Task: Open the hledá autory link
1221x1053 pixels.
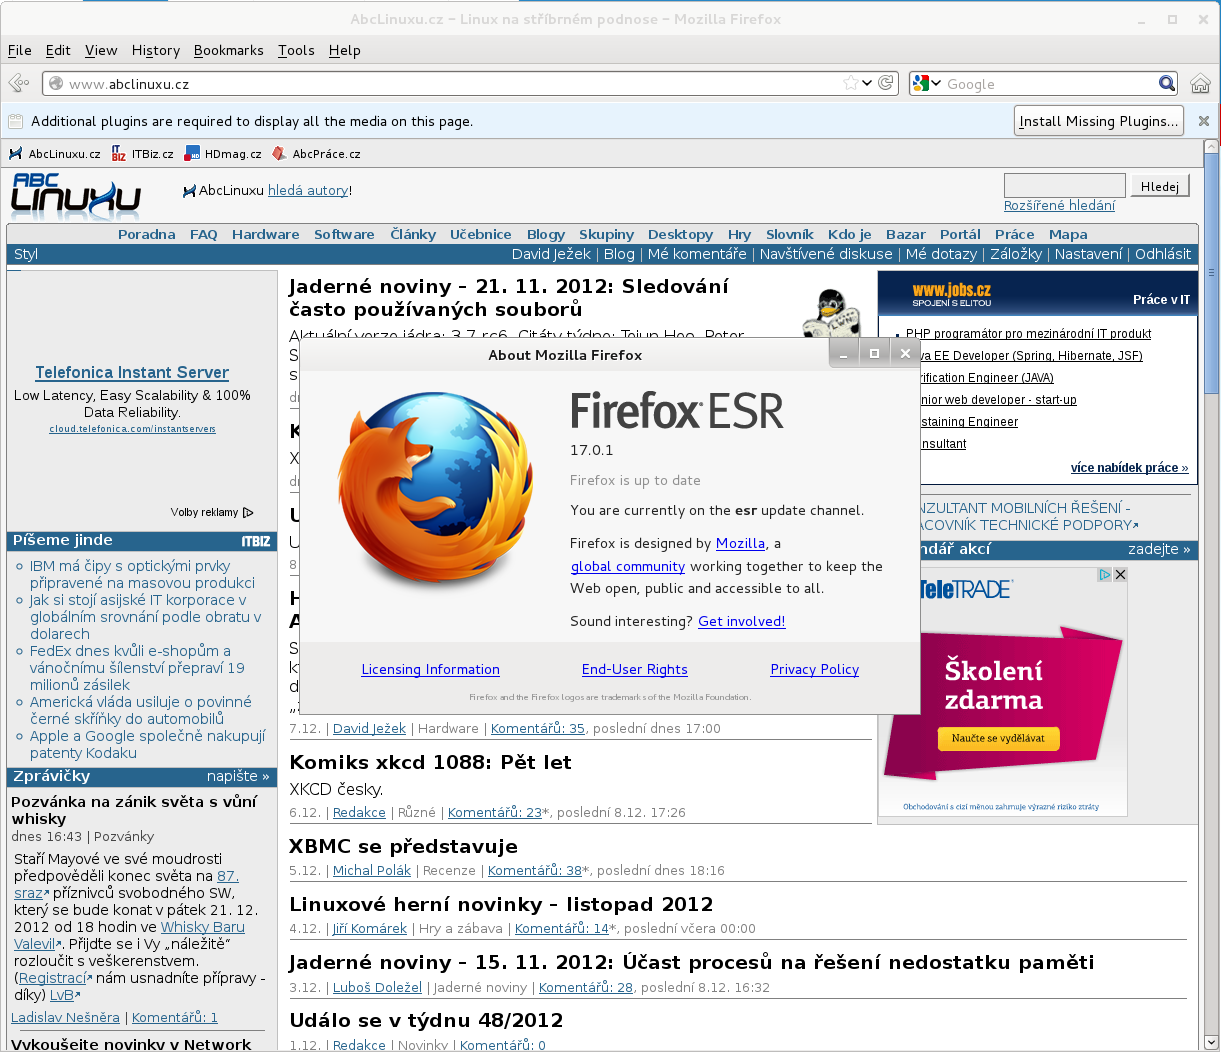Action: [308, 190]
